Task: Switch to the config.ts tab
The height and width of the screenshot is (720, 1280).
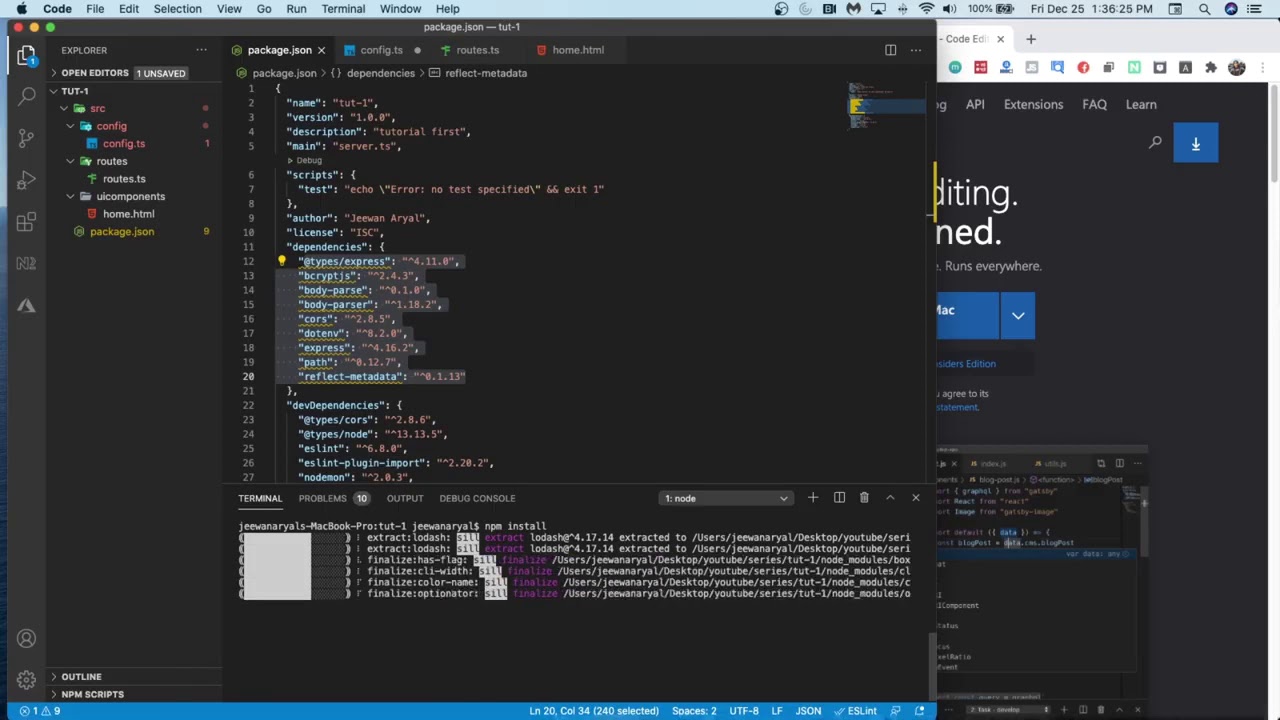Action: (x=381, y=50)
